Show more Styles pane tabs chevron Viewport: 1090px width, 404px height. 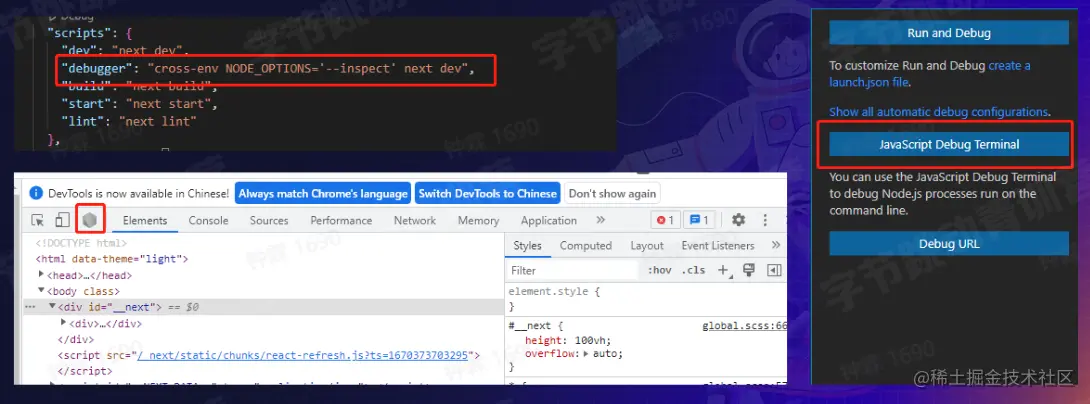pos(776,245)
